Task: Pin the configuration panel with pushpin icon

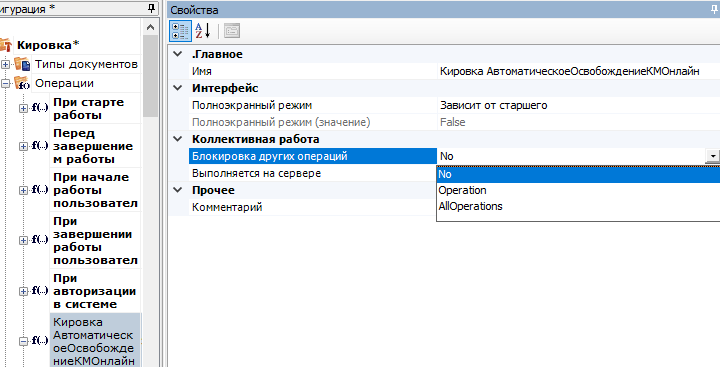Action: pos(151,8)
